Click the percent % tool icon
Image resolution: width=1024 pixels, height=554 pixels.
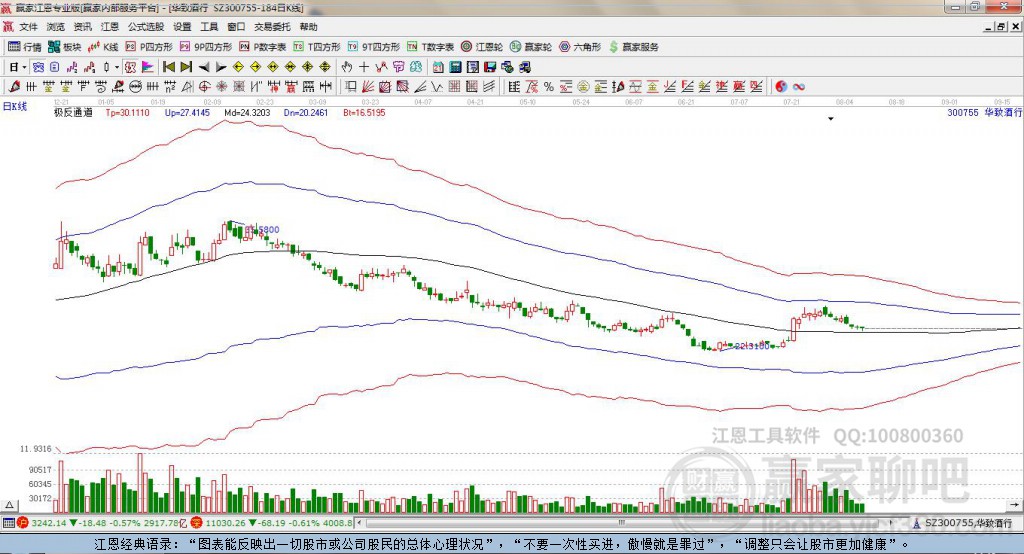pyautogui.click(x=549, y=87)
